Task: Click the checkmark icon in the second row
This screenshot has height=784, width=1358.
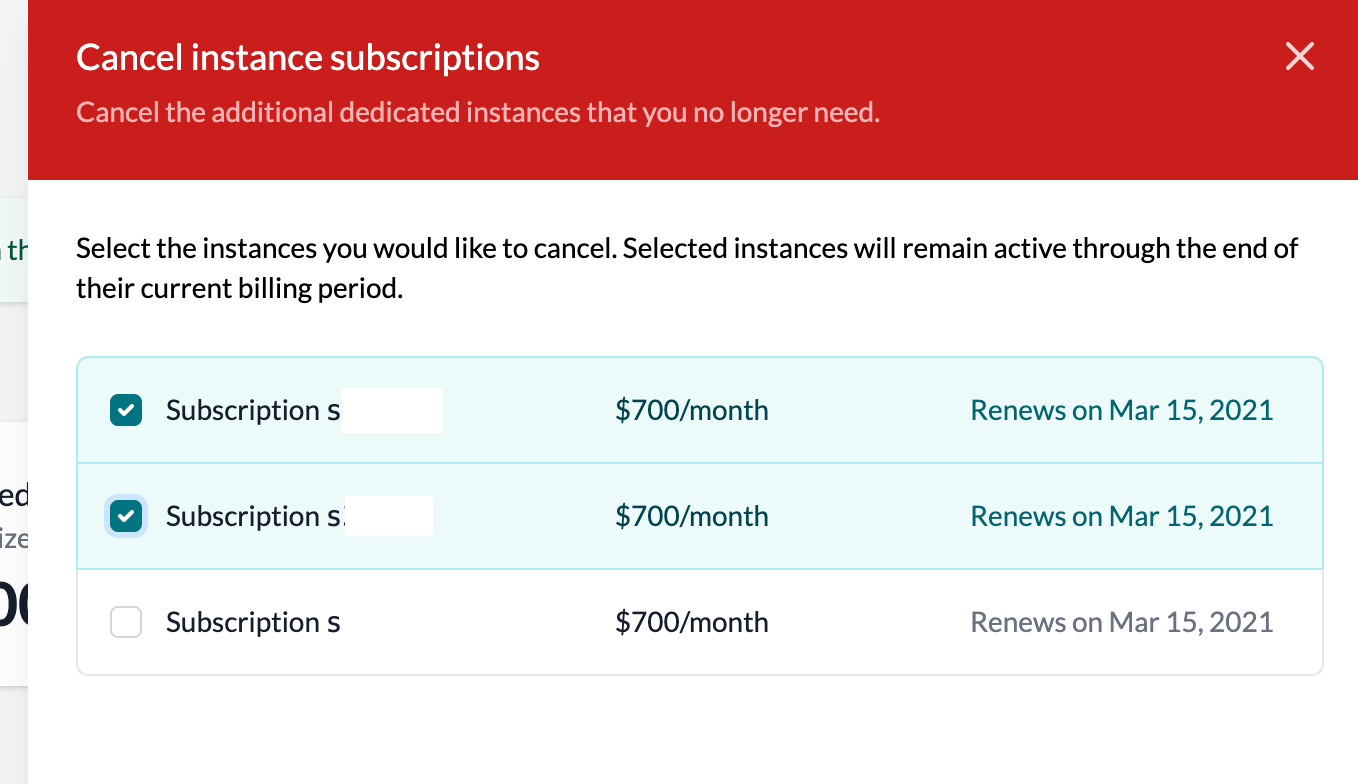Action: (x=125, y=516)
